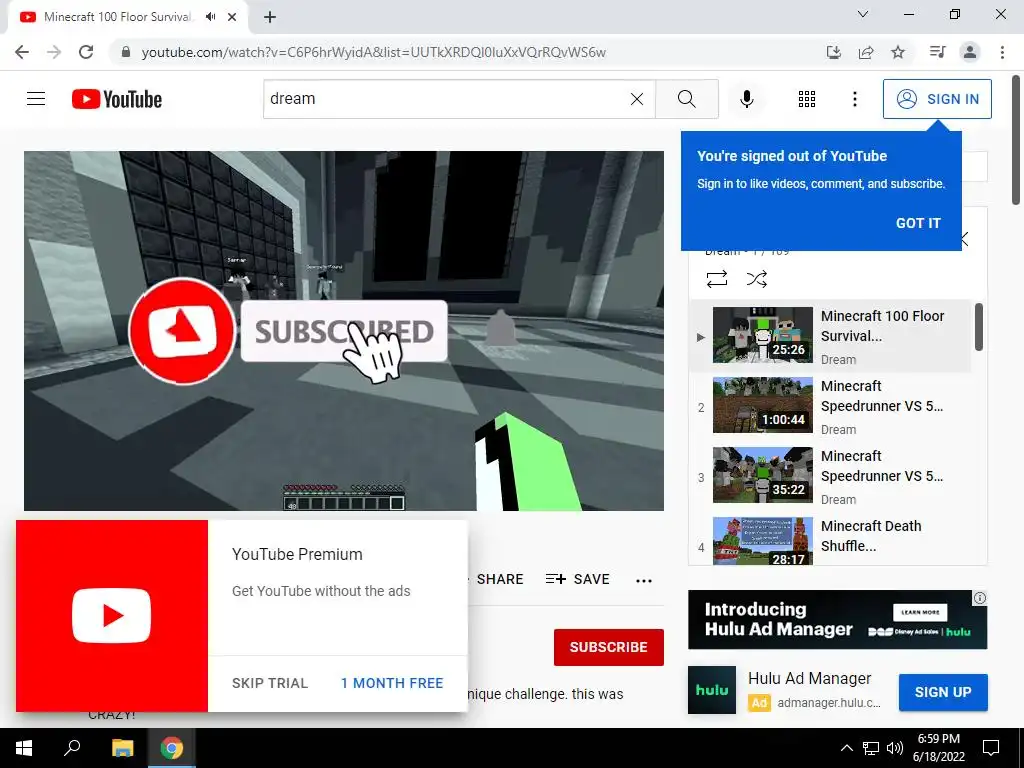Screen dimensions: 1024x768
Task: Click the SHARE button below the video
Action: click(499, 579)
